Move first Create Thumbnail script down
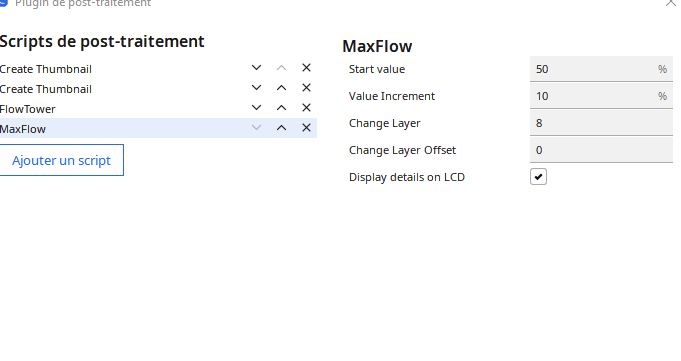Screen dimensions: 681x361 (x=256, y=68)
